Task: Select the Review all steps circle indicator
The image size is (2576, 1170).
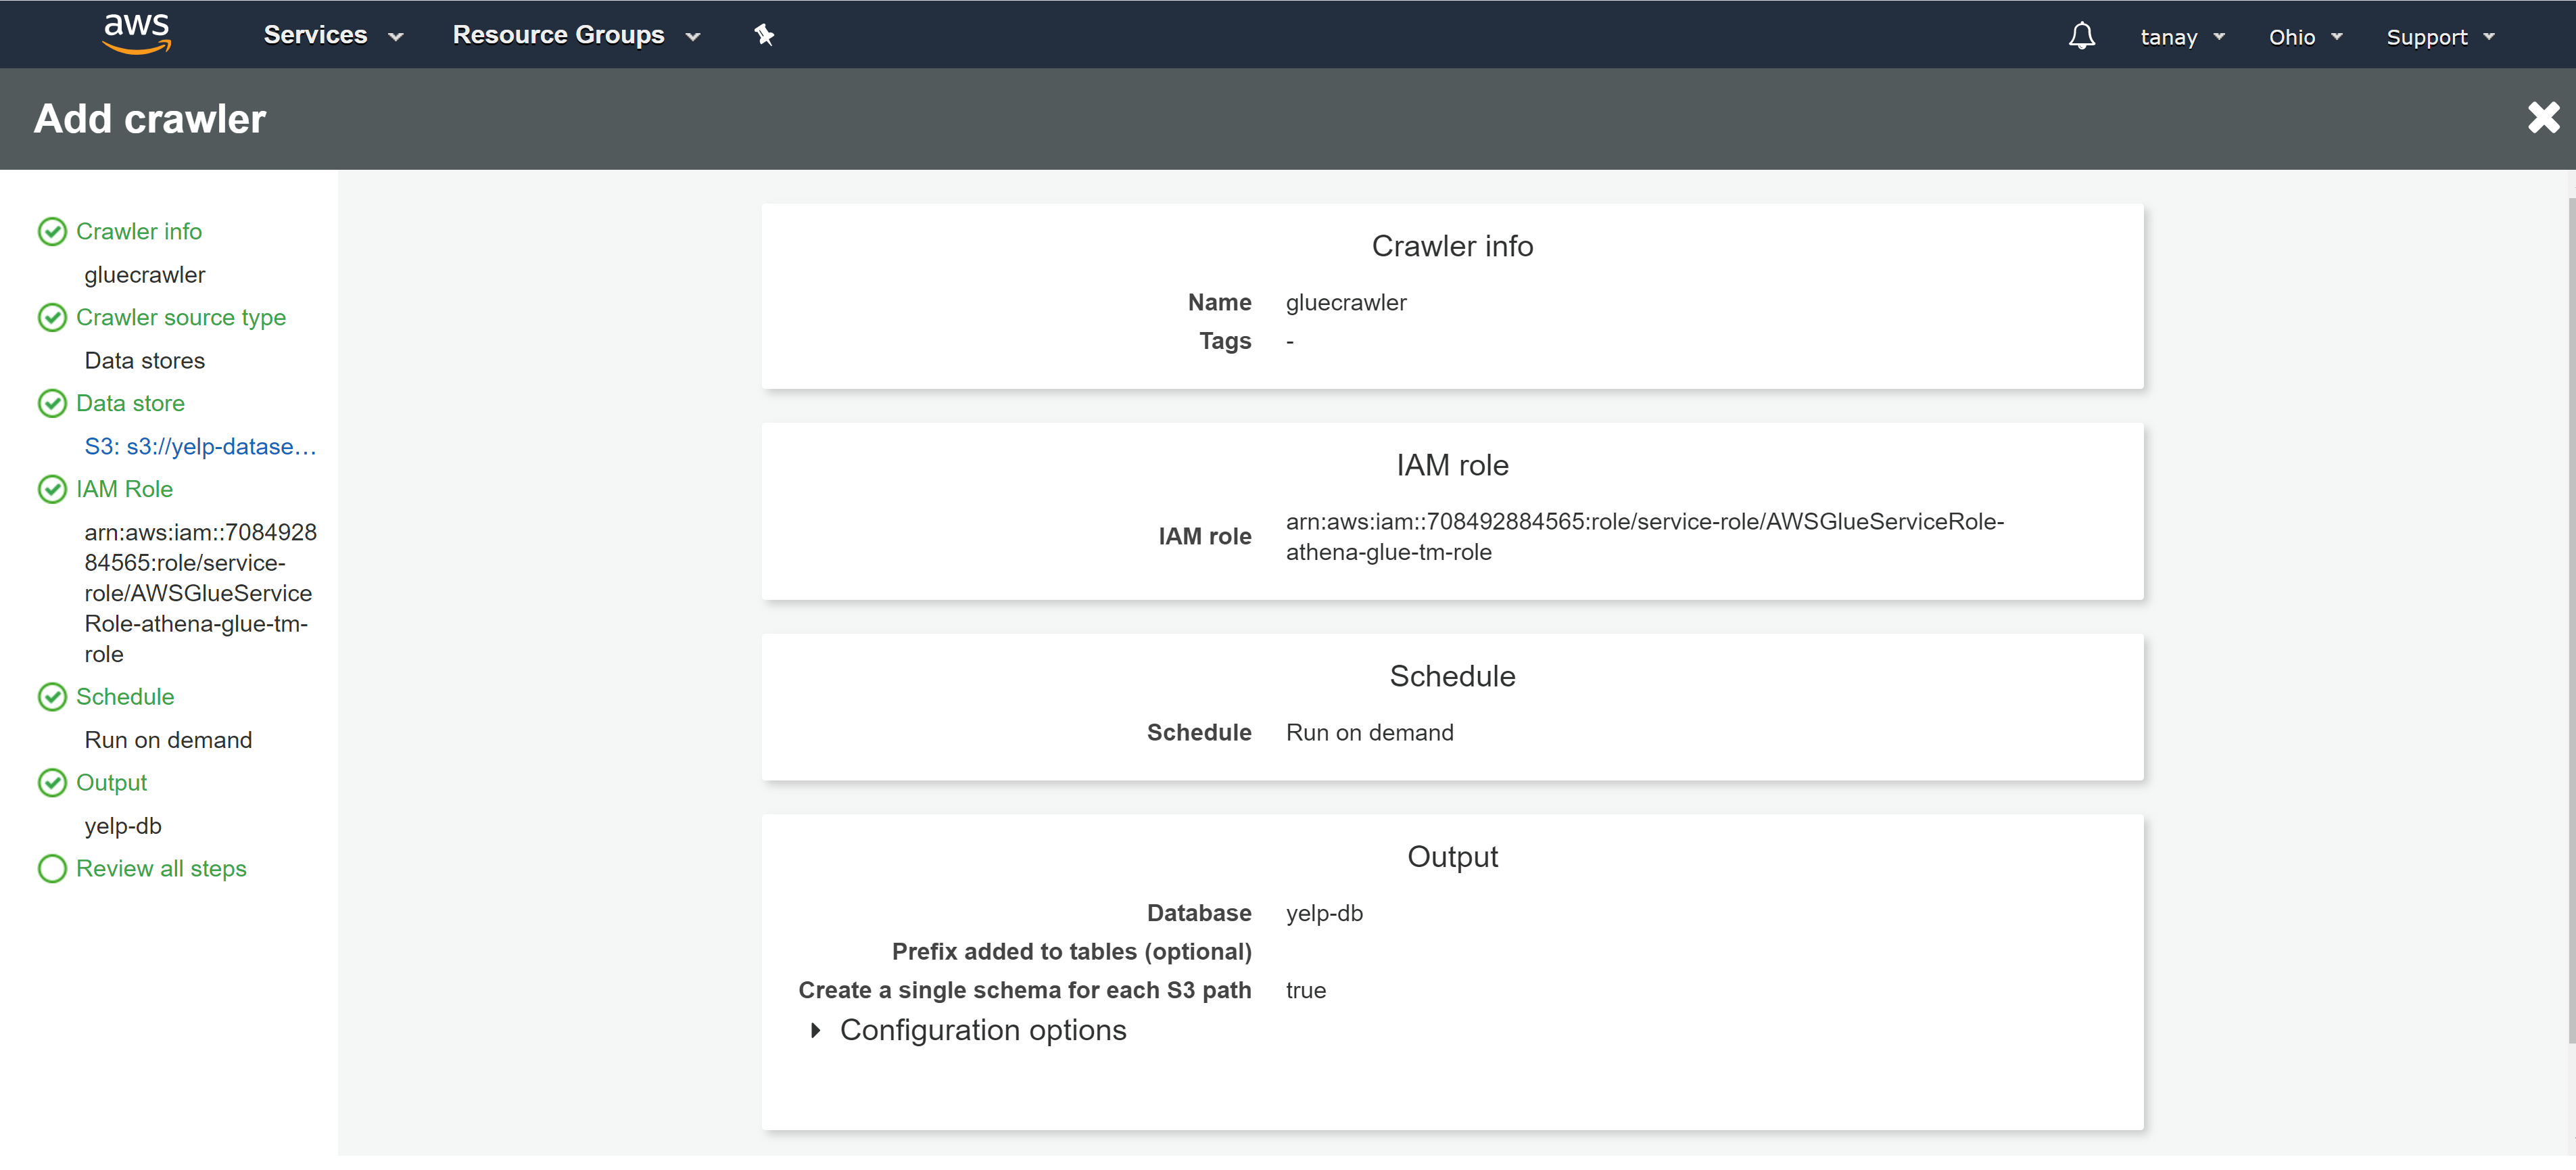Action: pyautogui.click(x=52, y=868)
